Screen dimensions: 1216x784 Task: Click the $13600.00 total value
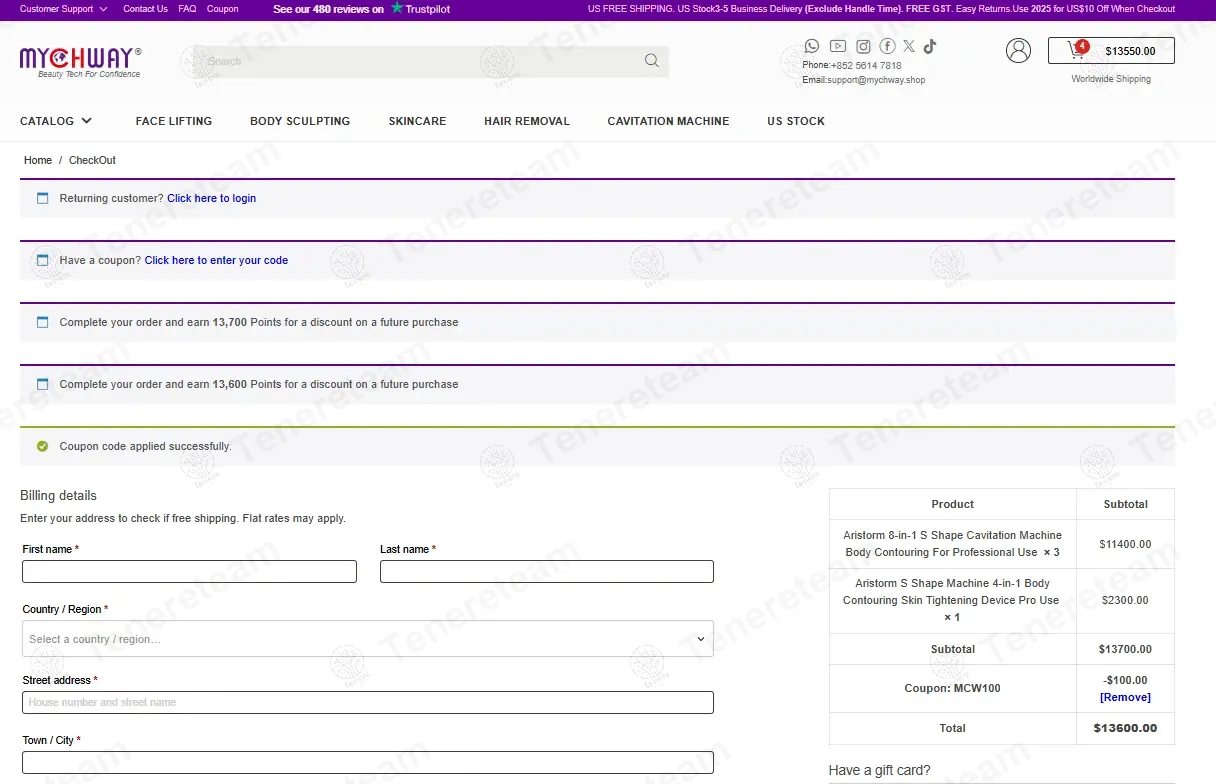coord(1125,728)
